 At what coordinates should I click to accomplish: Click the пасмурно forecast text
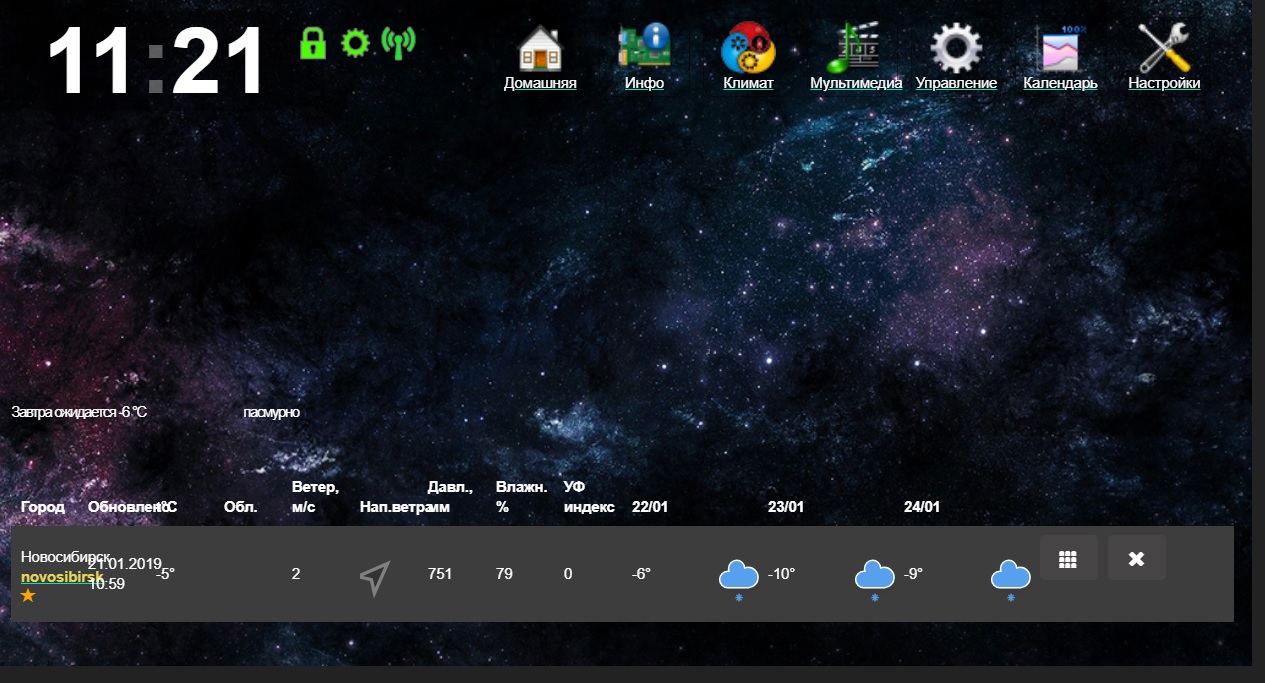click(271, 412)
